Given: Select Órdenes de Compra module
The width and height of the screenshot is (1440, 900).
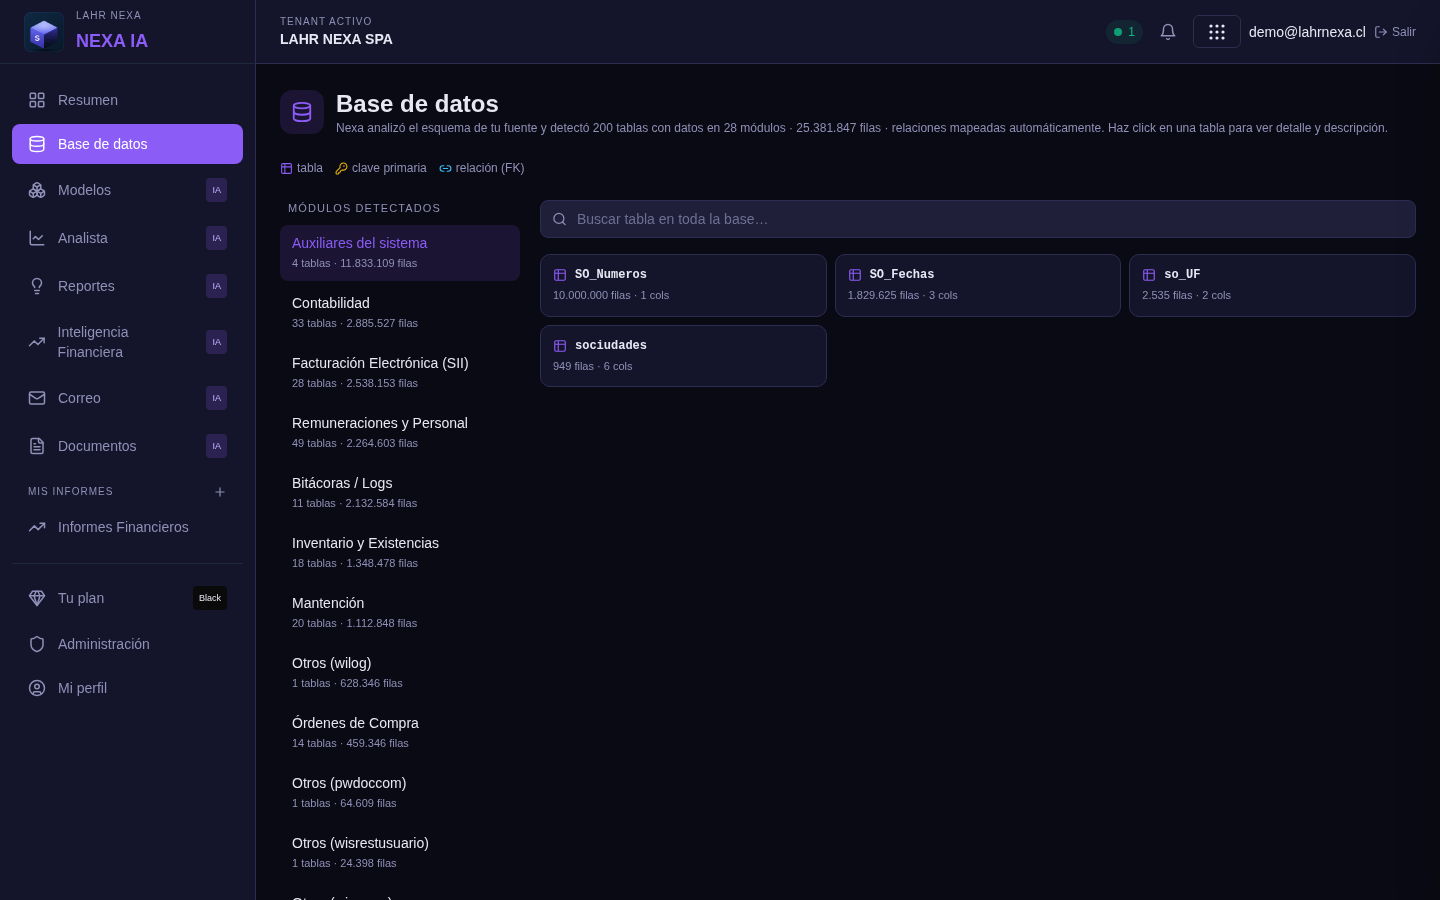Looking at the screenshot, I should click(x=400, y=733).
